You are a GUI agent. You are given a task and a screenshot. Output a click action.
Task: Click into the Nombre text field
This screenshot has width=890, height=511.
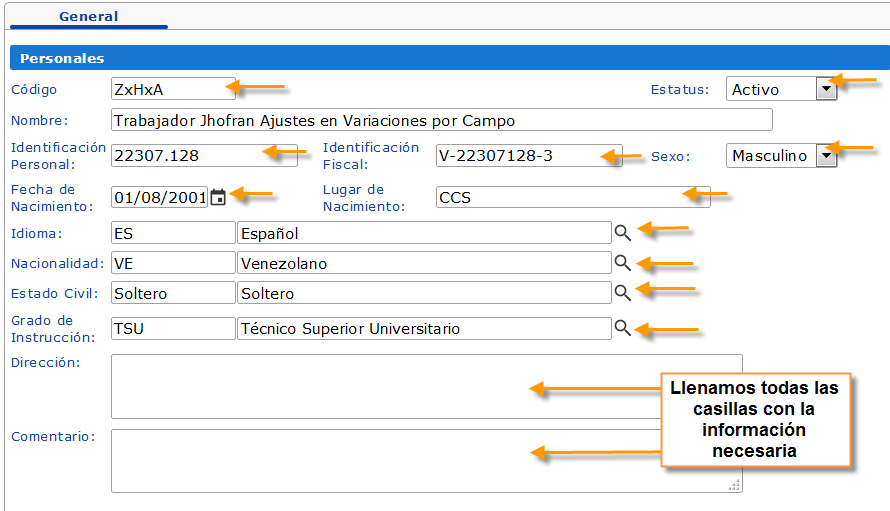pyautogui.click(x=441, y=120)
